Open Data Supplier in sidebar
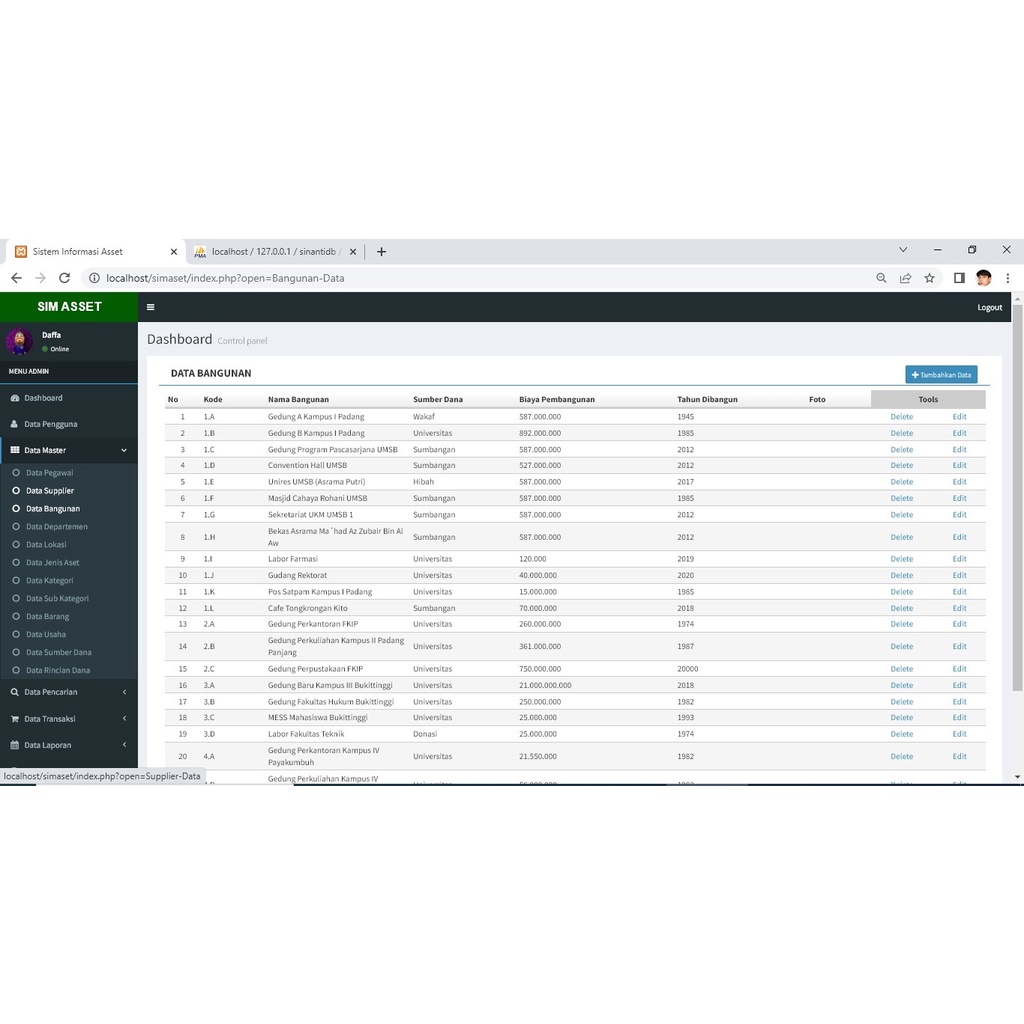The height and width of the screenshot is (1024, 1024). tap(50, 491)
